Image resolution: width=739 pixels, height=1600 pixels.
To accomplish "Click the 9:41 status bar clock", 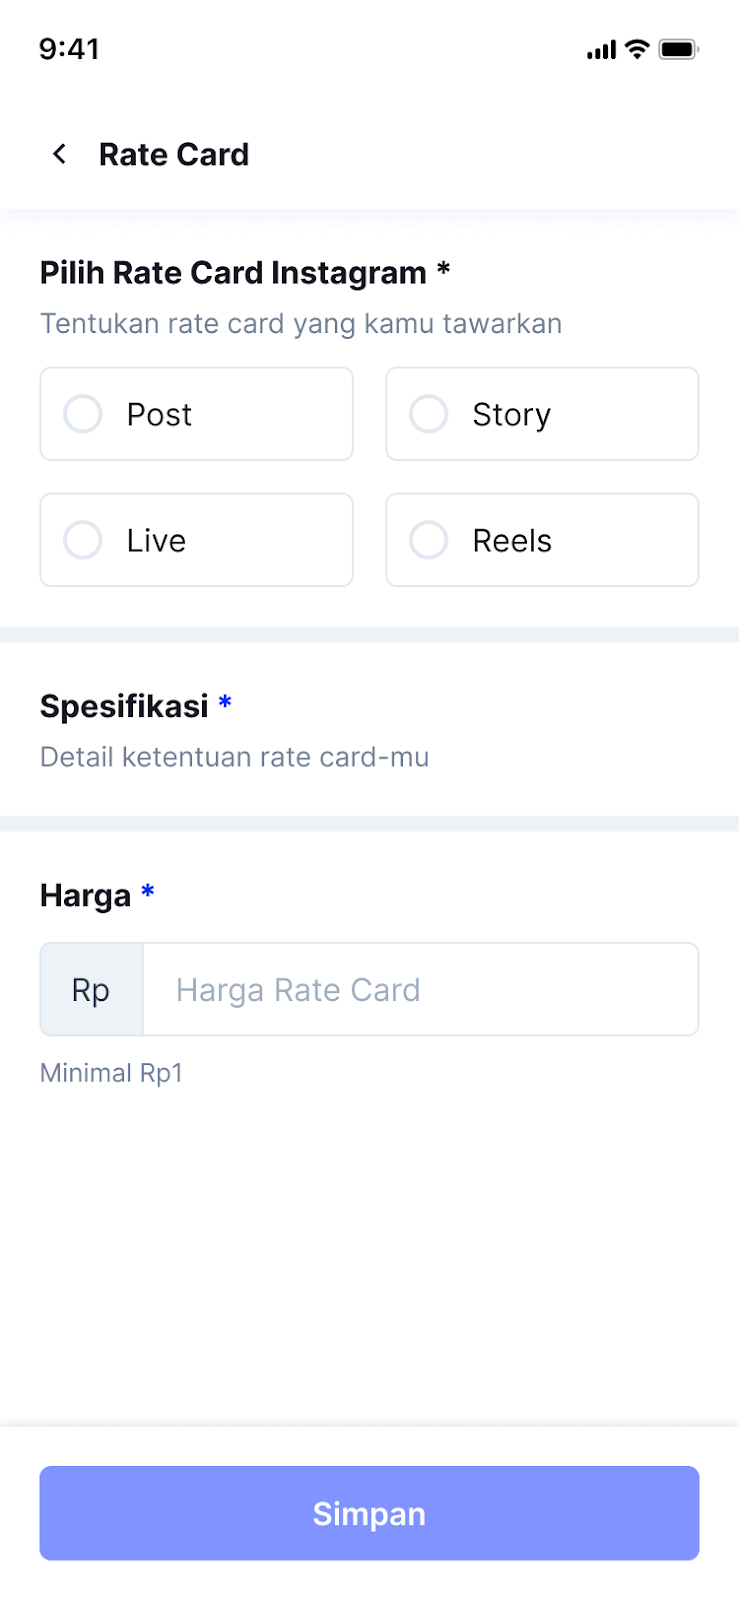I will [x=69, y=49].
